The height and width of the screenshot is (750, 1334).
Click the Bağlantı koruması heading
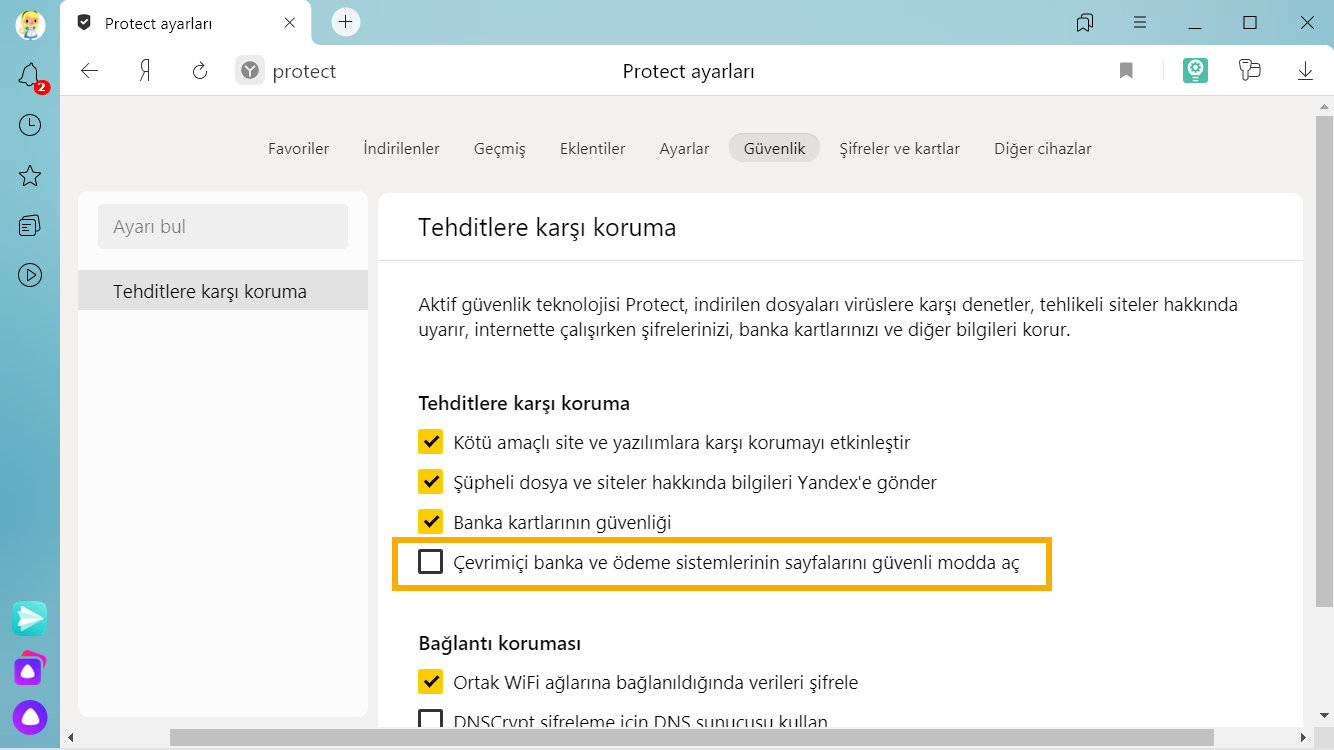click(499, 643)
